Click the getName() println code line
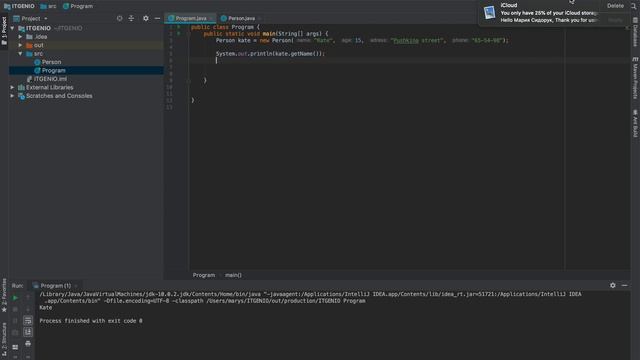 tap(270, 53)
